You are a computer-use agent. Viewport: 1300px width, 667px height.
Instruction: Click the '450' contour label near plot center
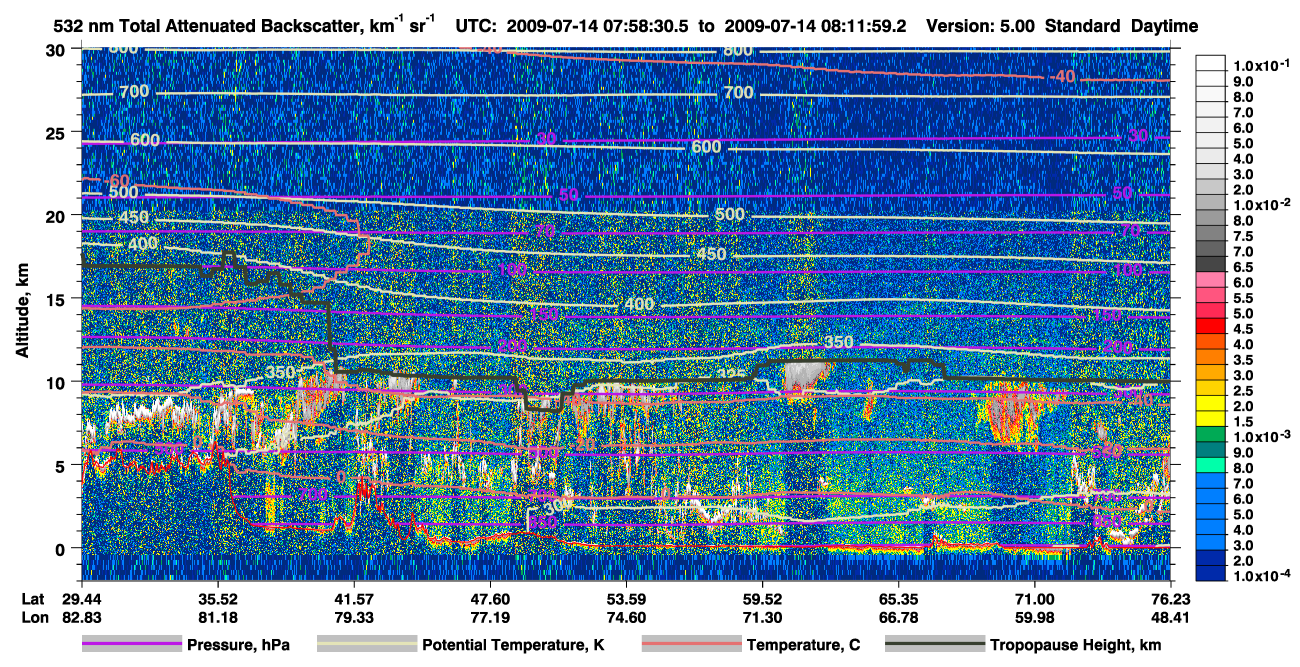point(712,255)
